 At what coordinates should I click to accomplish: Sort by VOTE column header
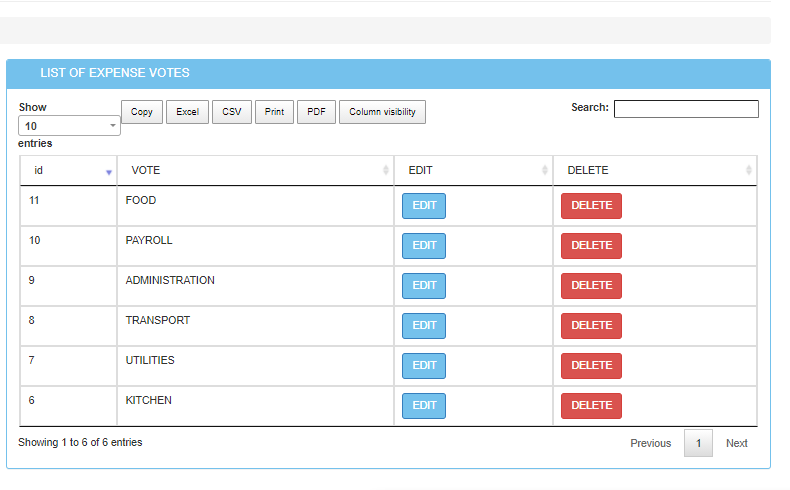point(255,171)
